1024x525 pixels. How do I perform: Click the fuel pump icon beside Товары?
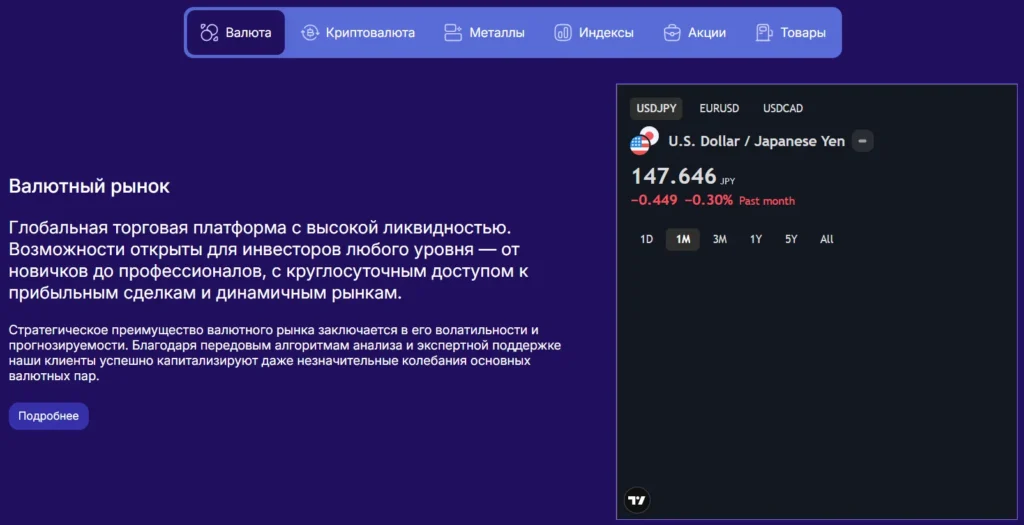764,33
